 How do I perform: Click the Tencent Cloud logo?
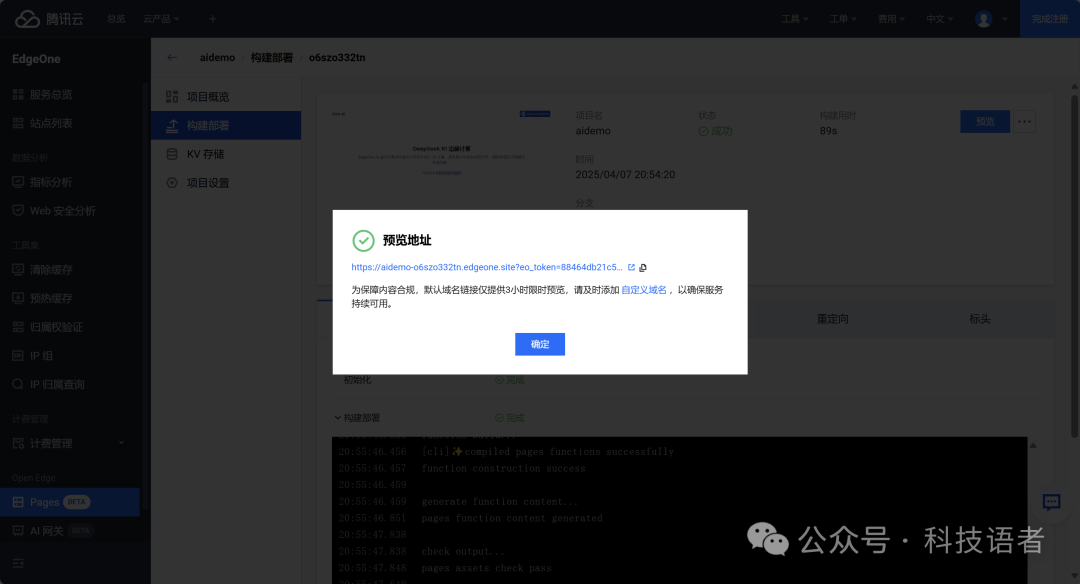coord(49,19)
